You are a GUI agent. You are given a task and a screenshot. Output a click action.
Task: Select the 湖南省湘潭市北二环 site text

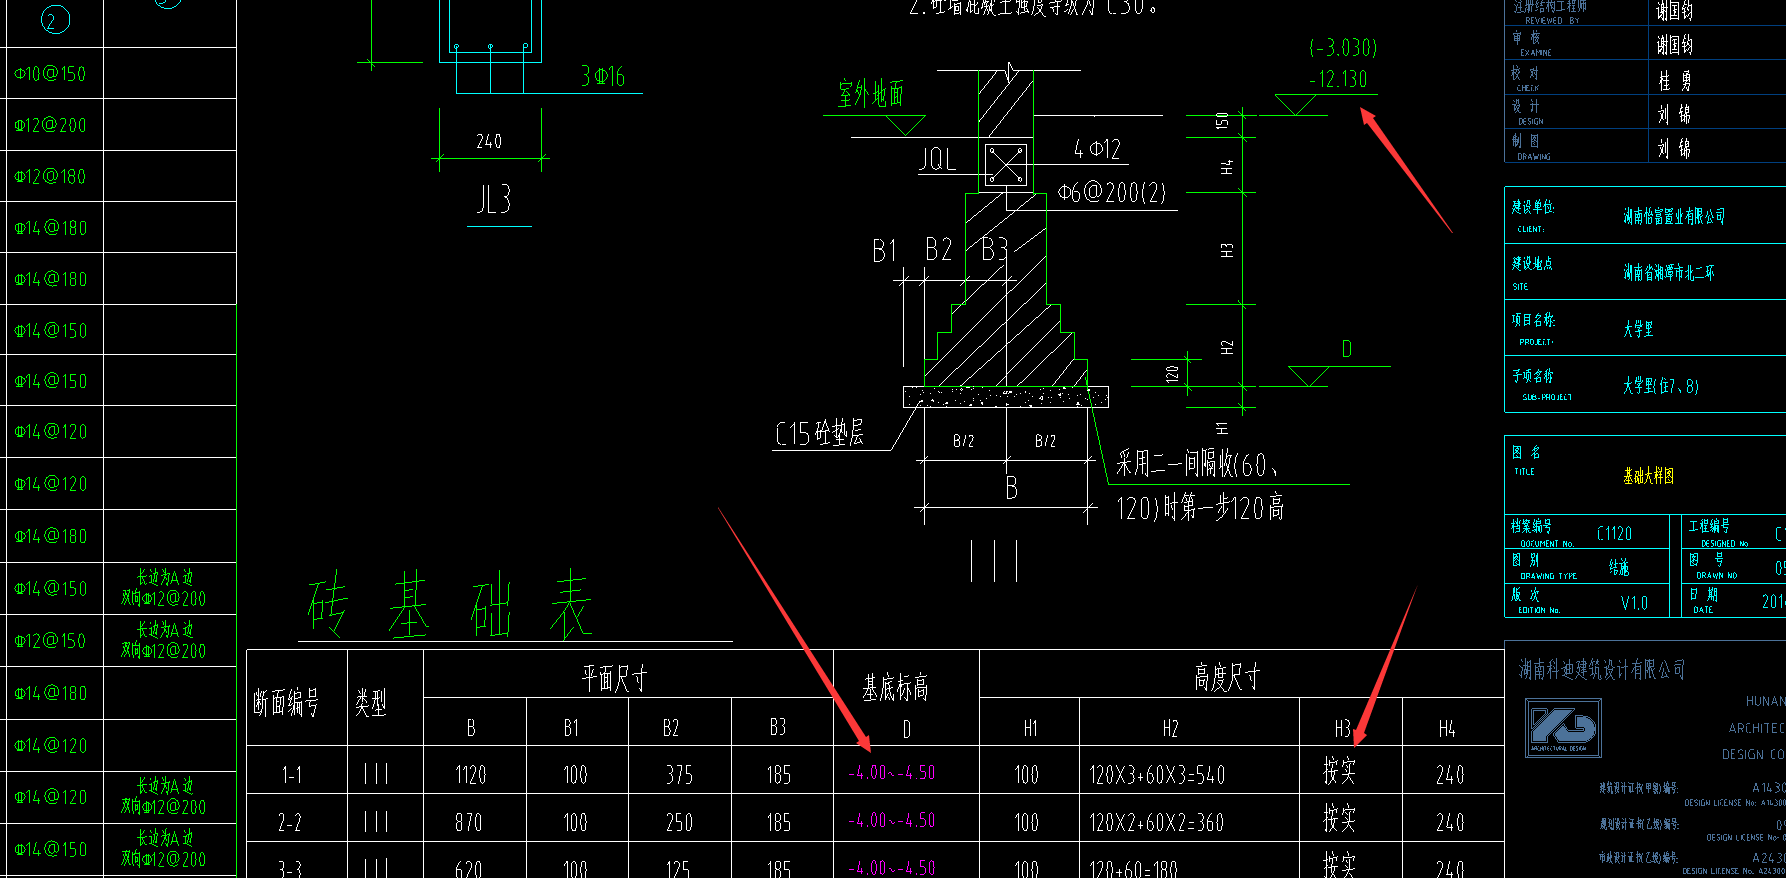[x=1668, y=272]
